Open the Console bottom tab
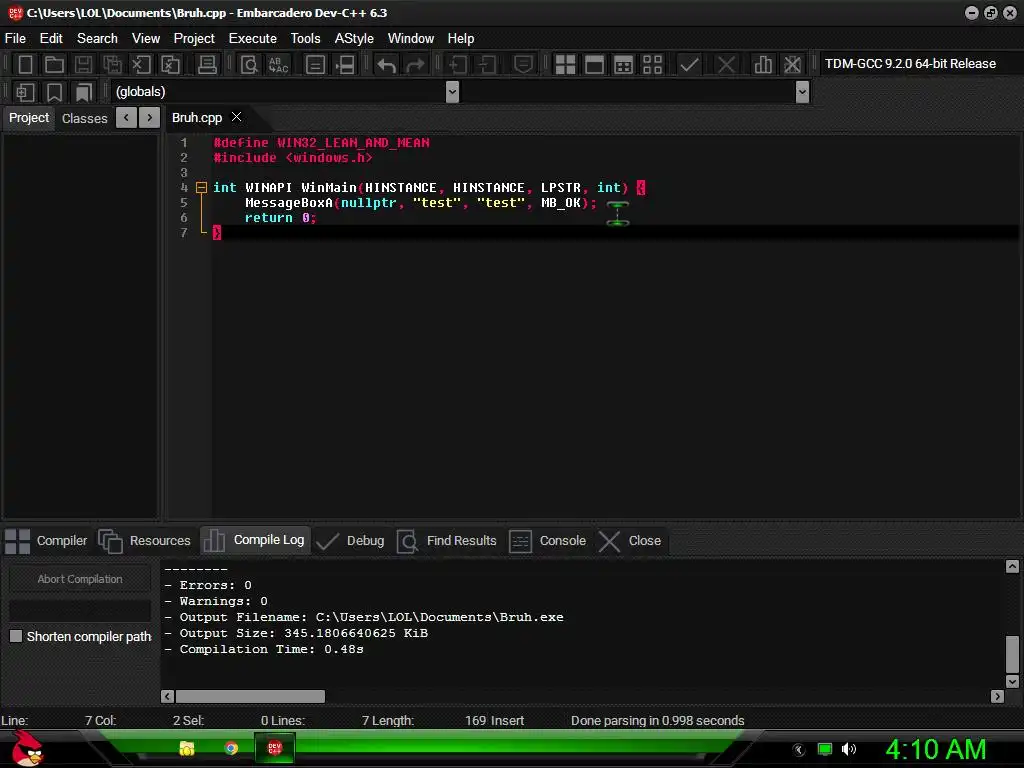 coord(547,541)
